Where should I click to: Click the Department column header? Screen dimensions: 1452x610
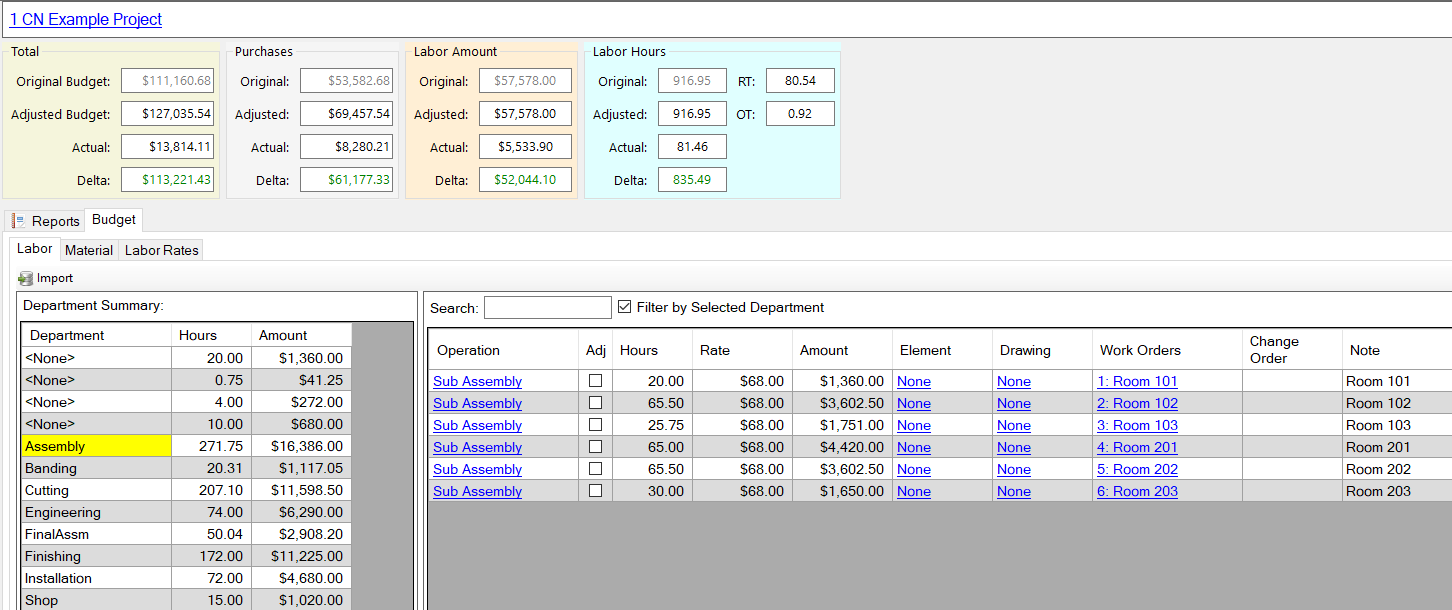[x=96, y=335]
